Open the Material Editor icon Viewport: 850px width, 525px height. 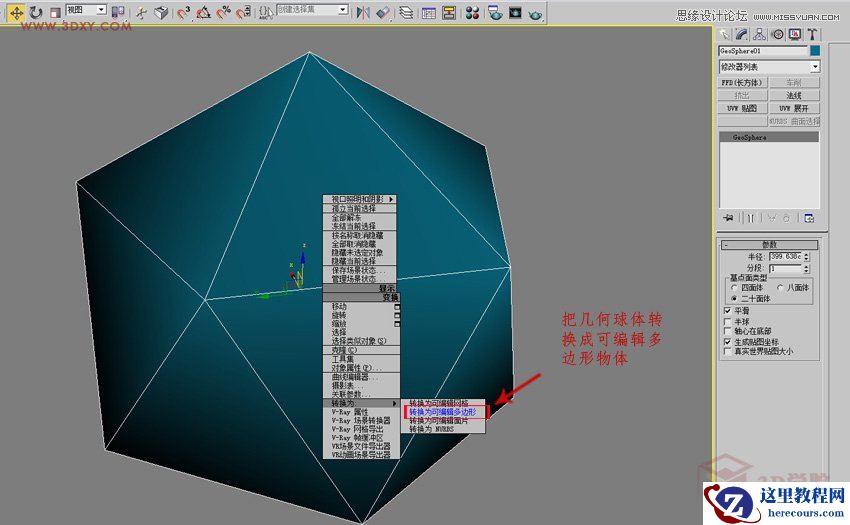pyautogui.click(x=472, y=12)
